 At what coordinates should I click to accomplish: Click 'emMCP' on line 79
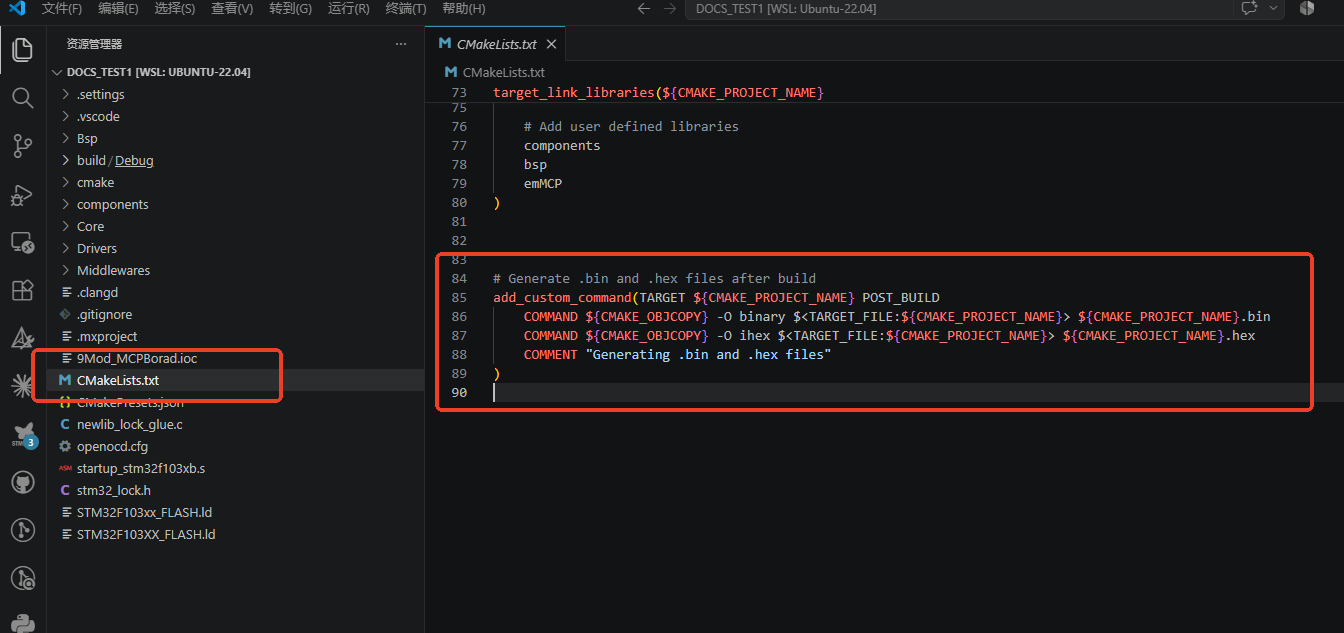543,184
